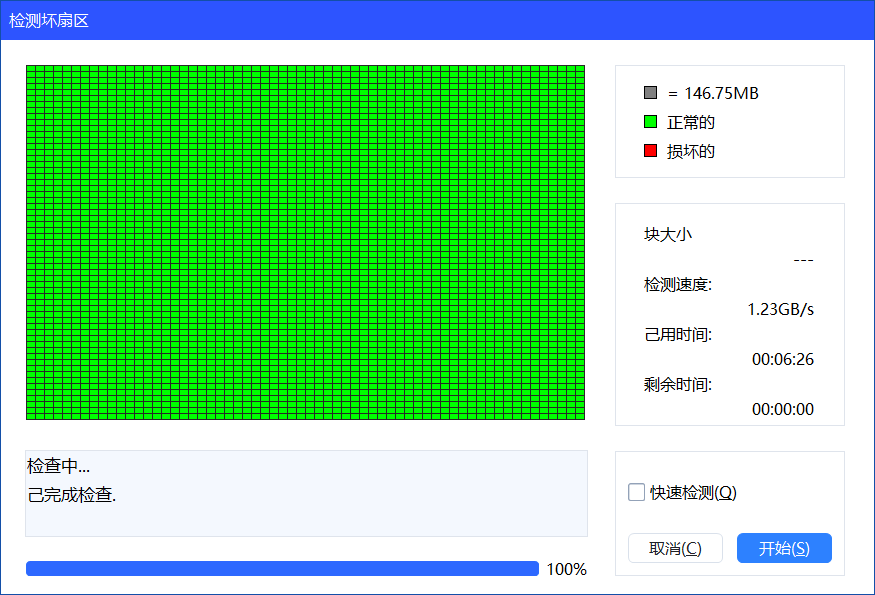Click the 146.75MB block size value
Screen dimensions: 875x595
(721, 93)
